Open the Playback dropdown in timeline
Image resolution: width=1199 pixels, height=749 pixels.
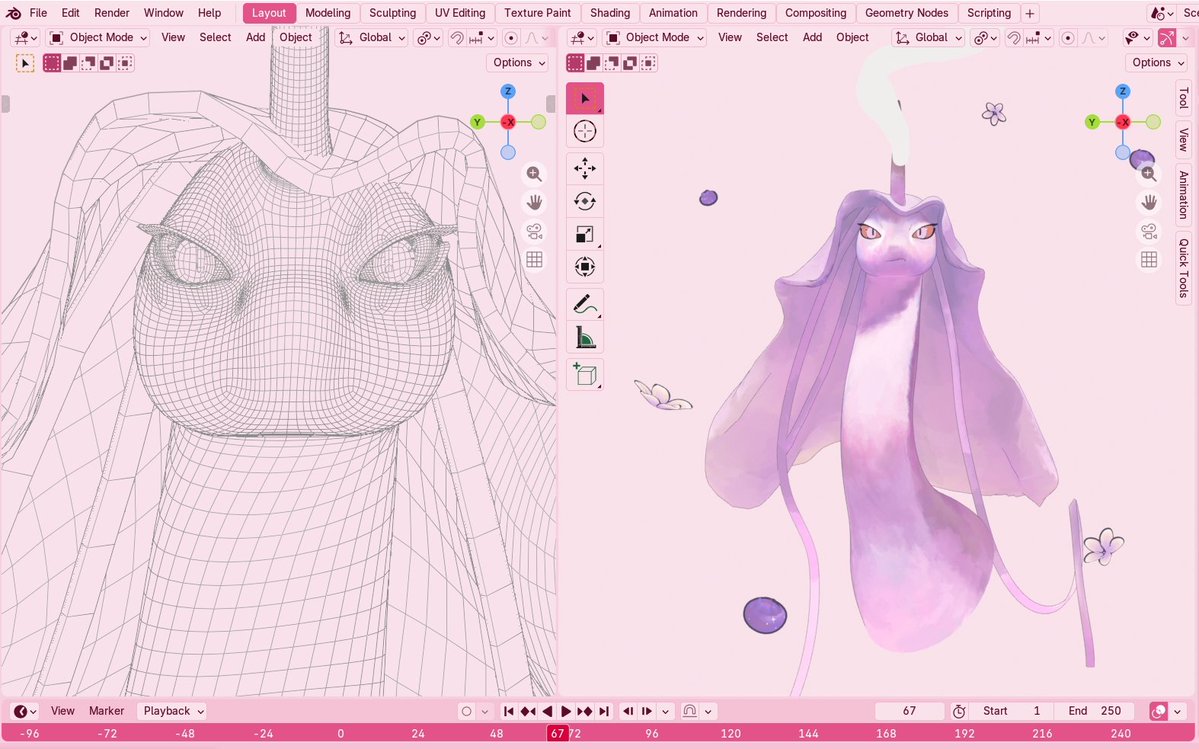[x=172, y=711]
